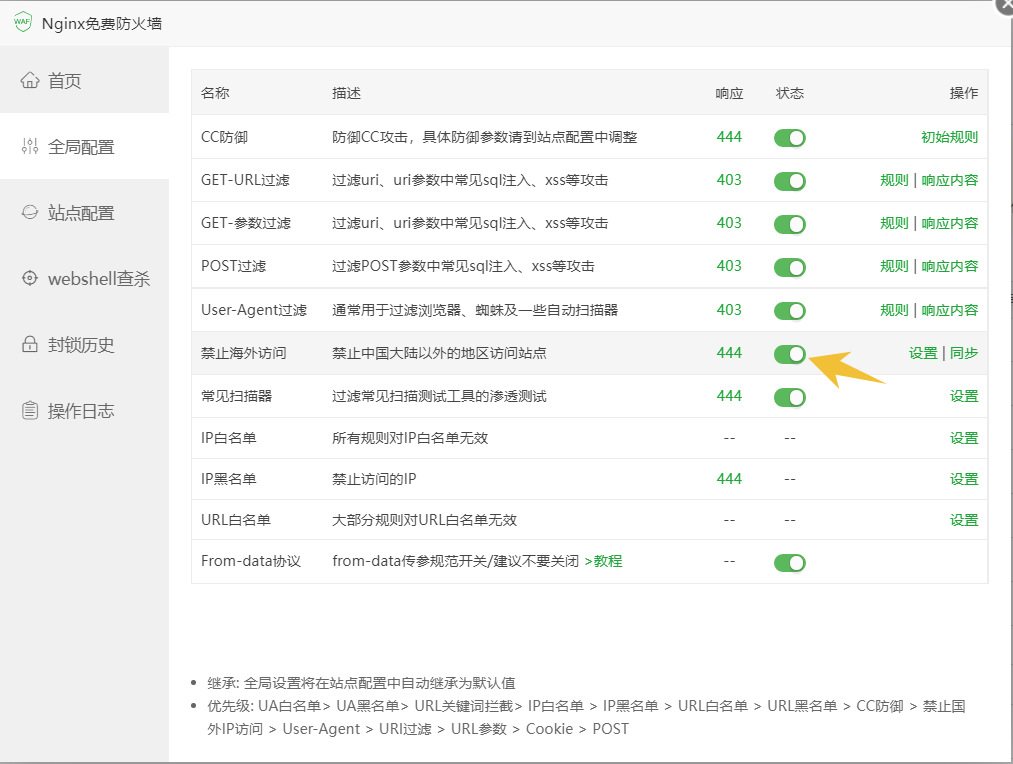Open 设置 for URL白名单
Image resolution: width=1013 pixels, height=764 pixels.
[964, 520]
